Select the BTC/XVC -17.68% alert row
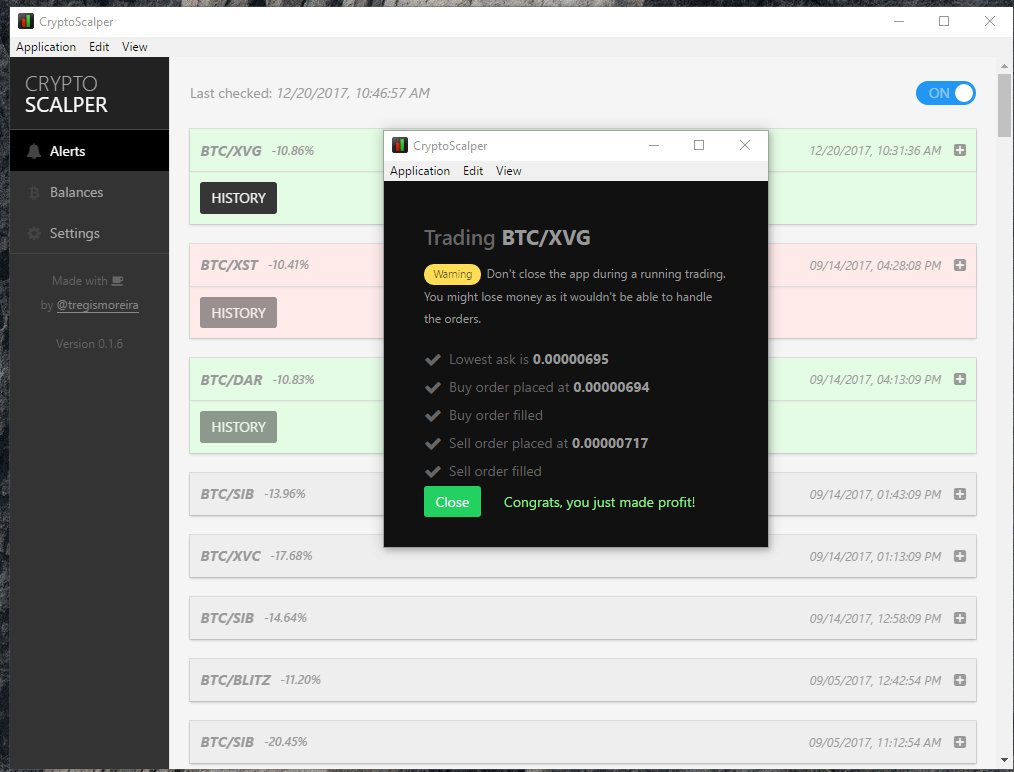Image resolution: width=1014 pixels, height=772 pixels. tap(583, 556)
